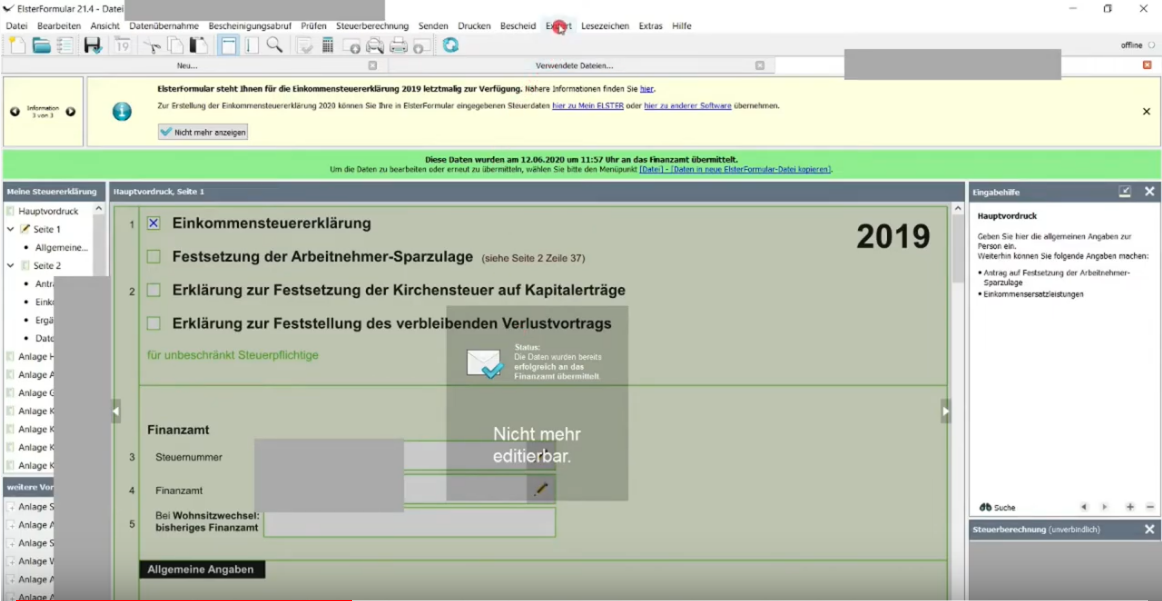
Task: Select Allgemeine... under Seite 1
Action: coord(62,248)
